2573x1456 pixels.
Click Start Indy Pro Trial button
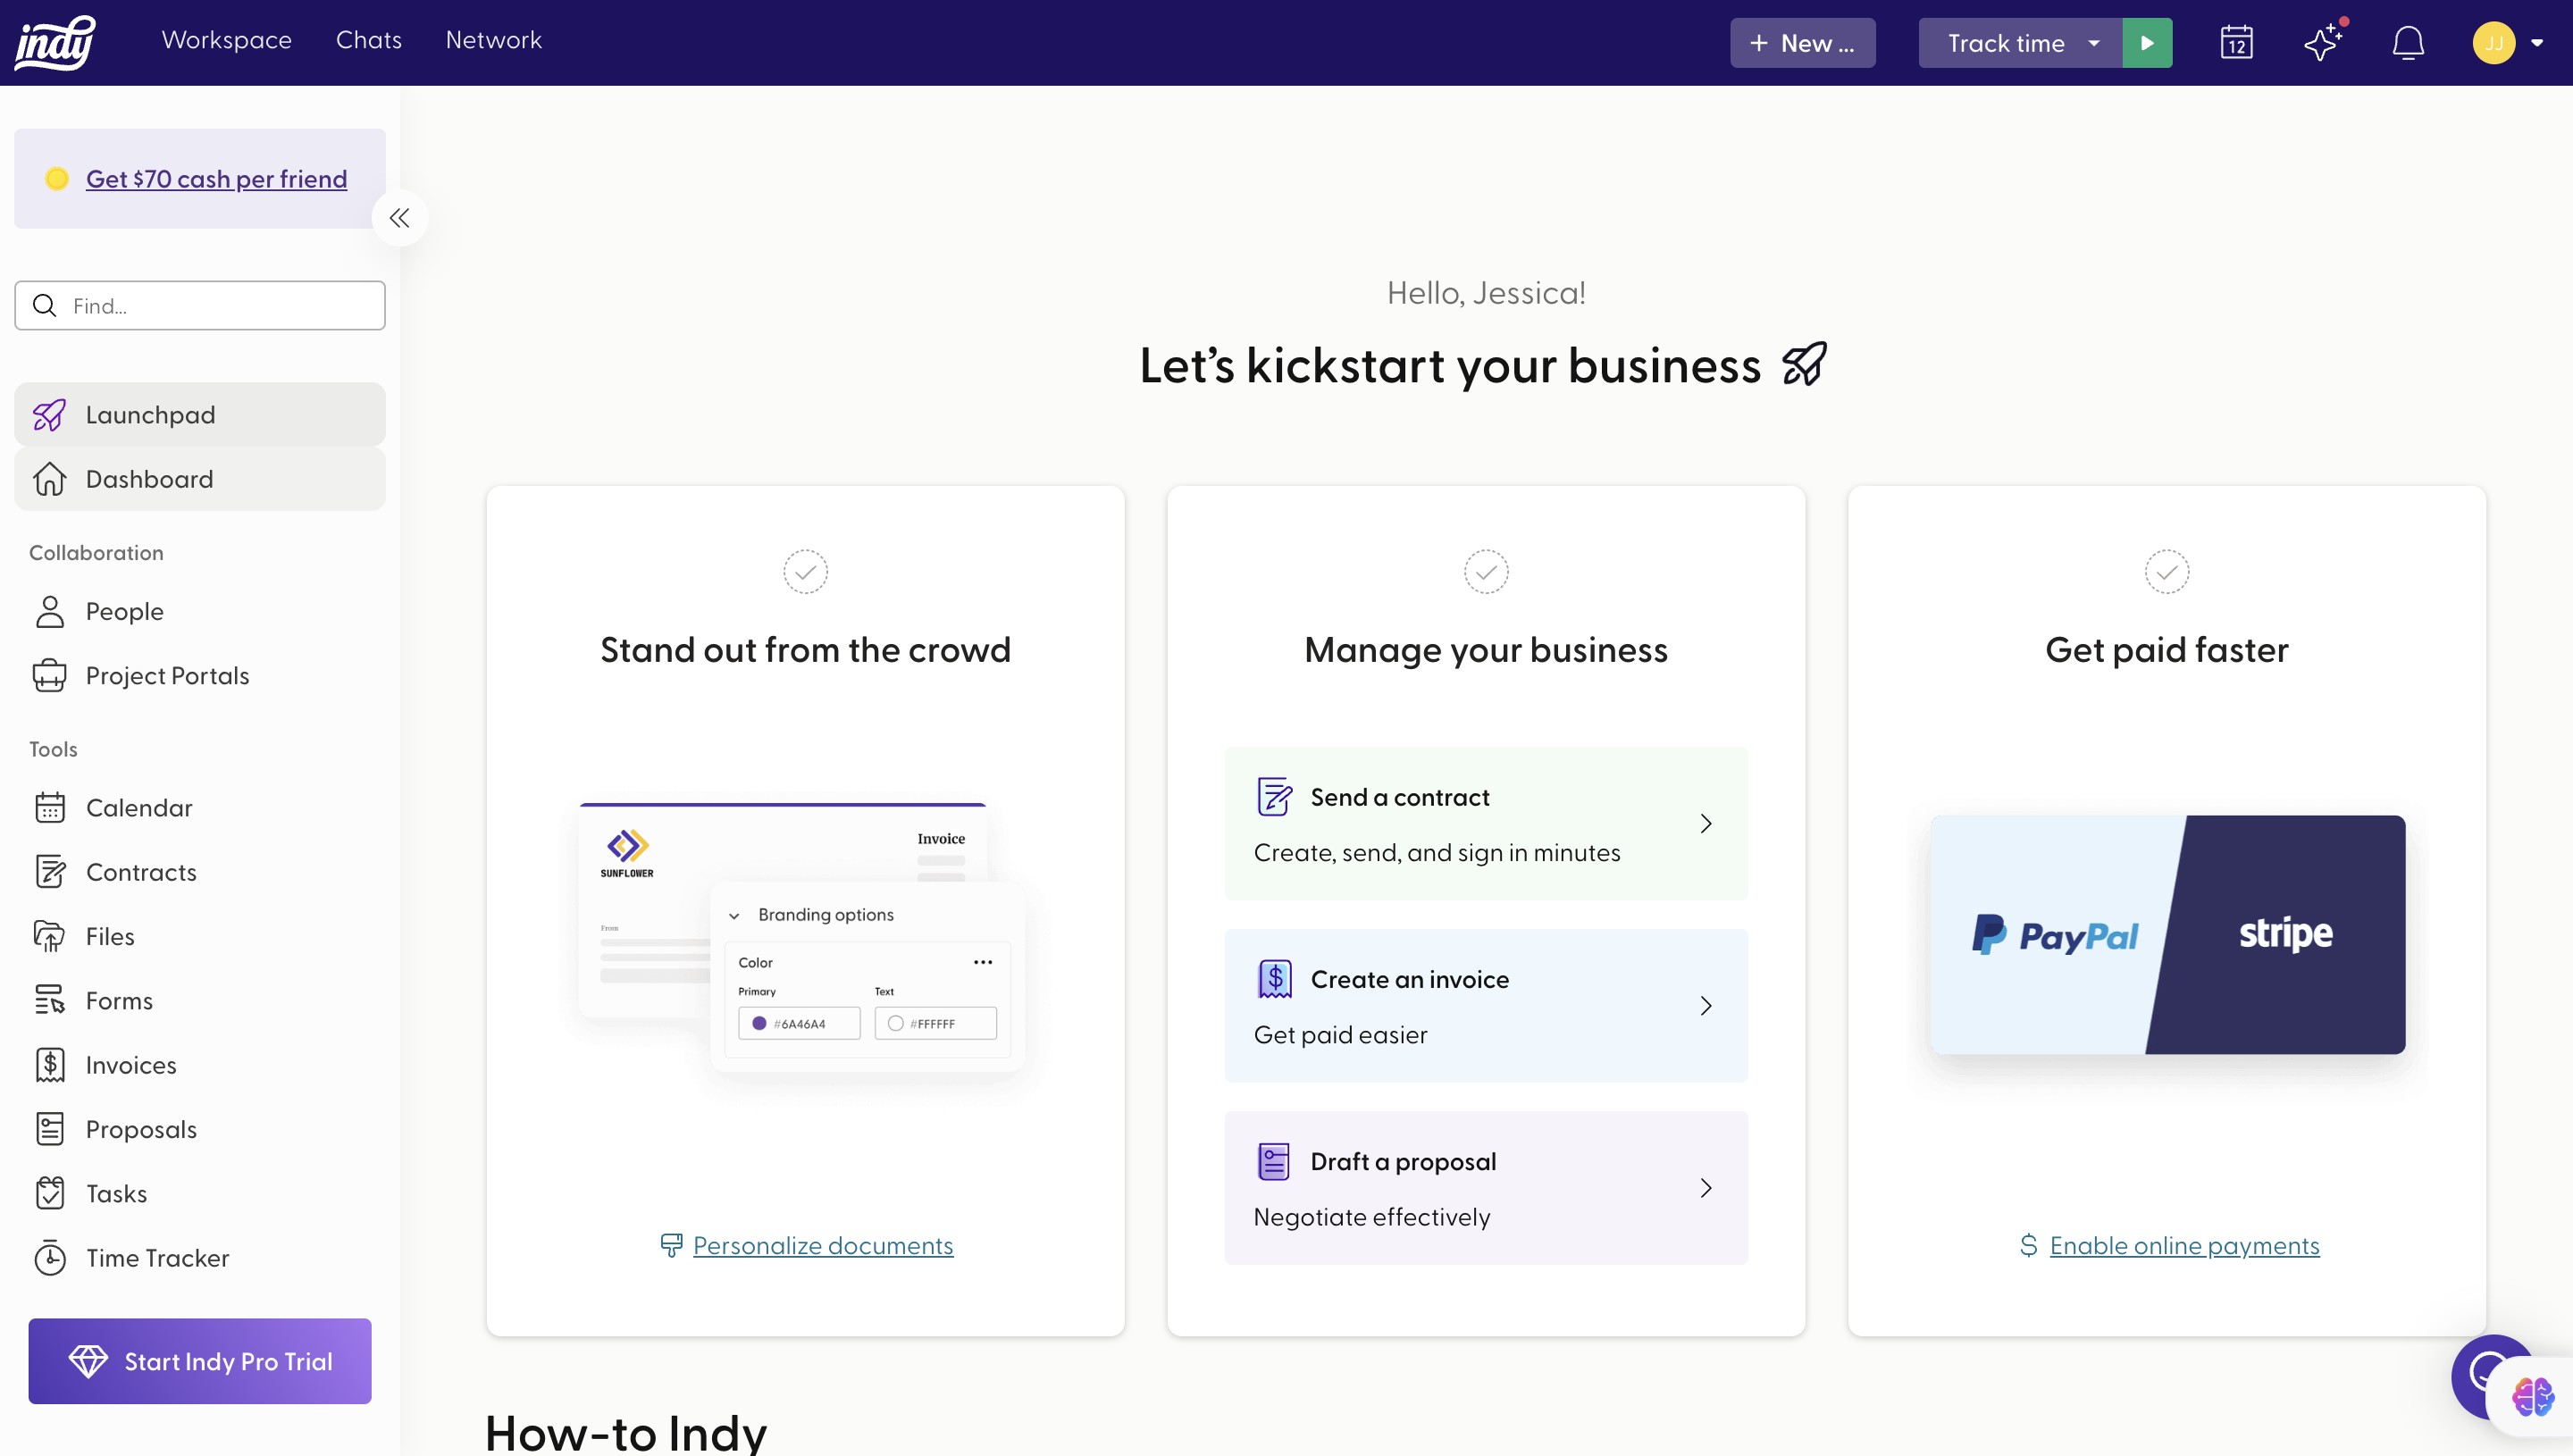point(200,1361)
